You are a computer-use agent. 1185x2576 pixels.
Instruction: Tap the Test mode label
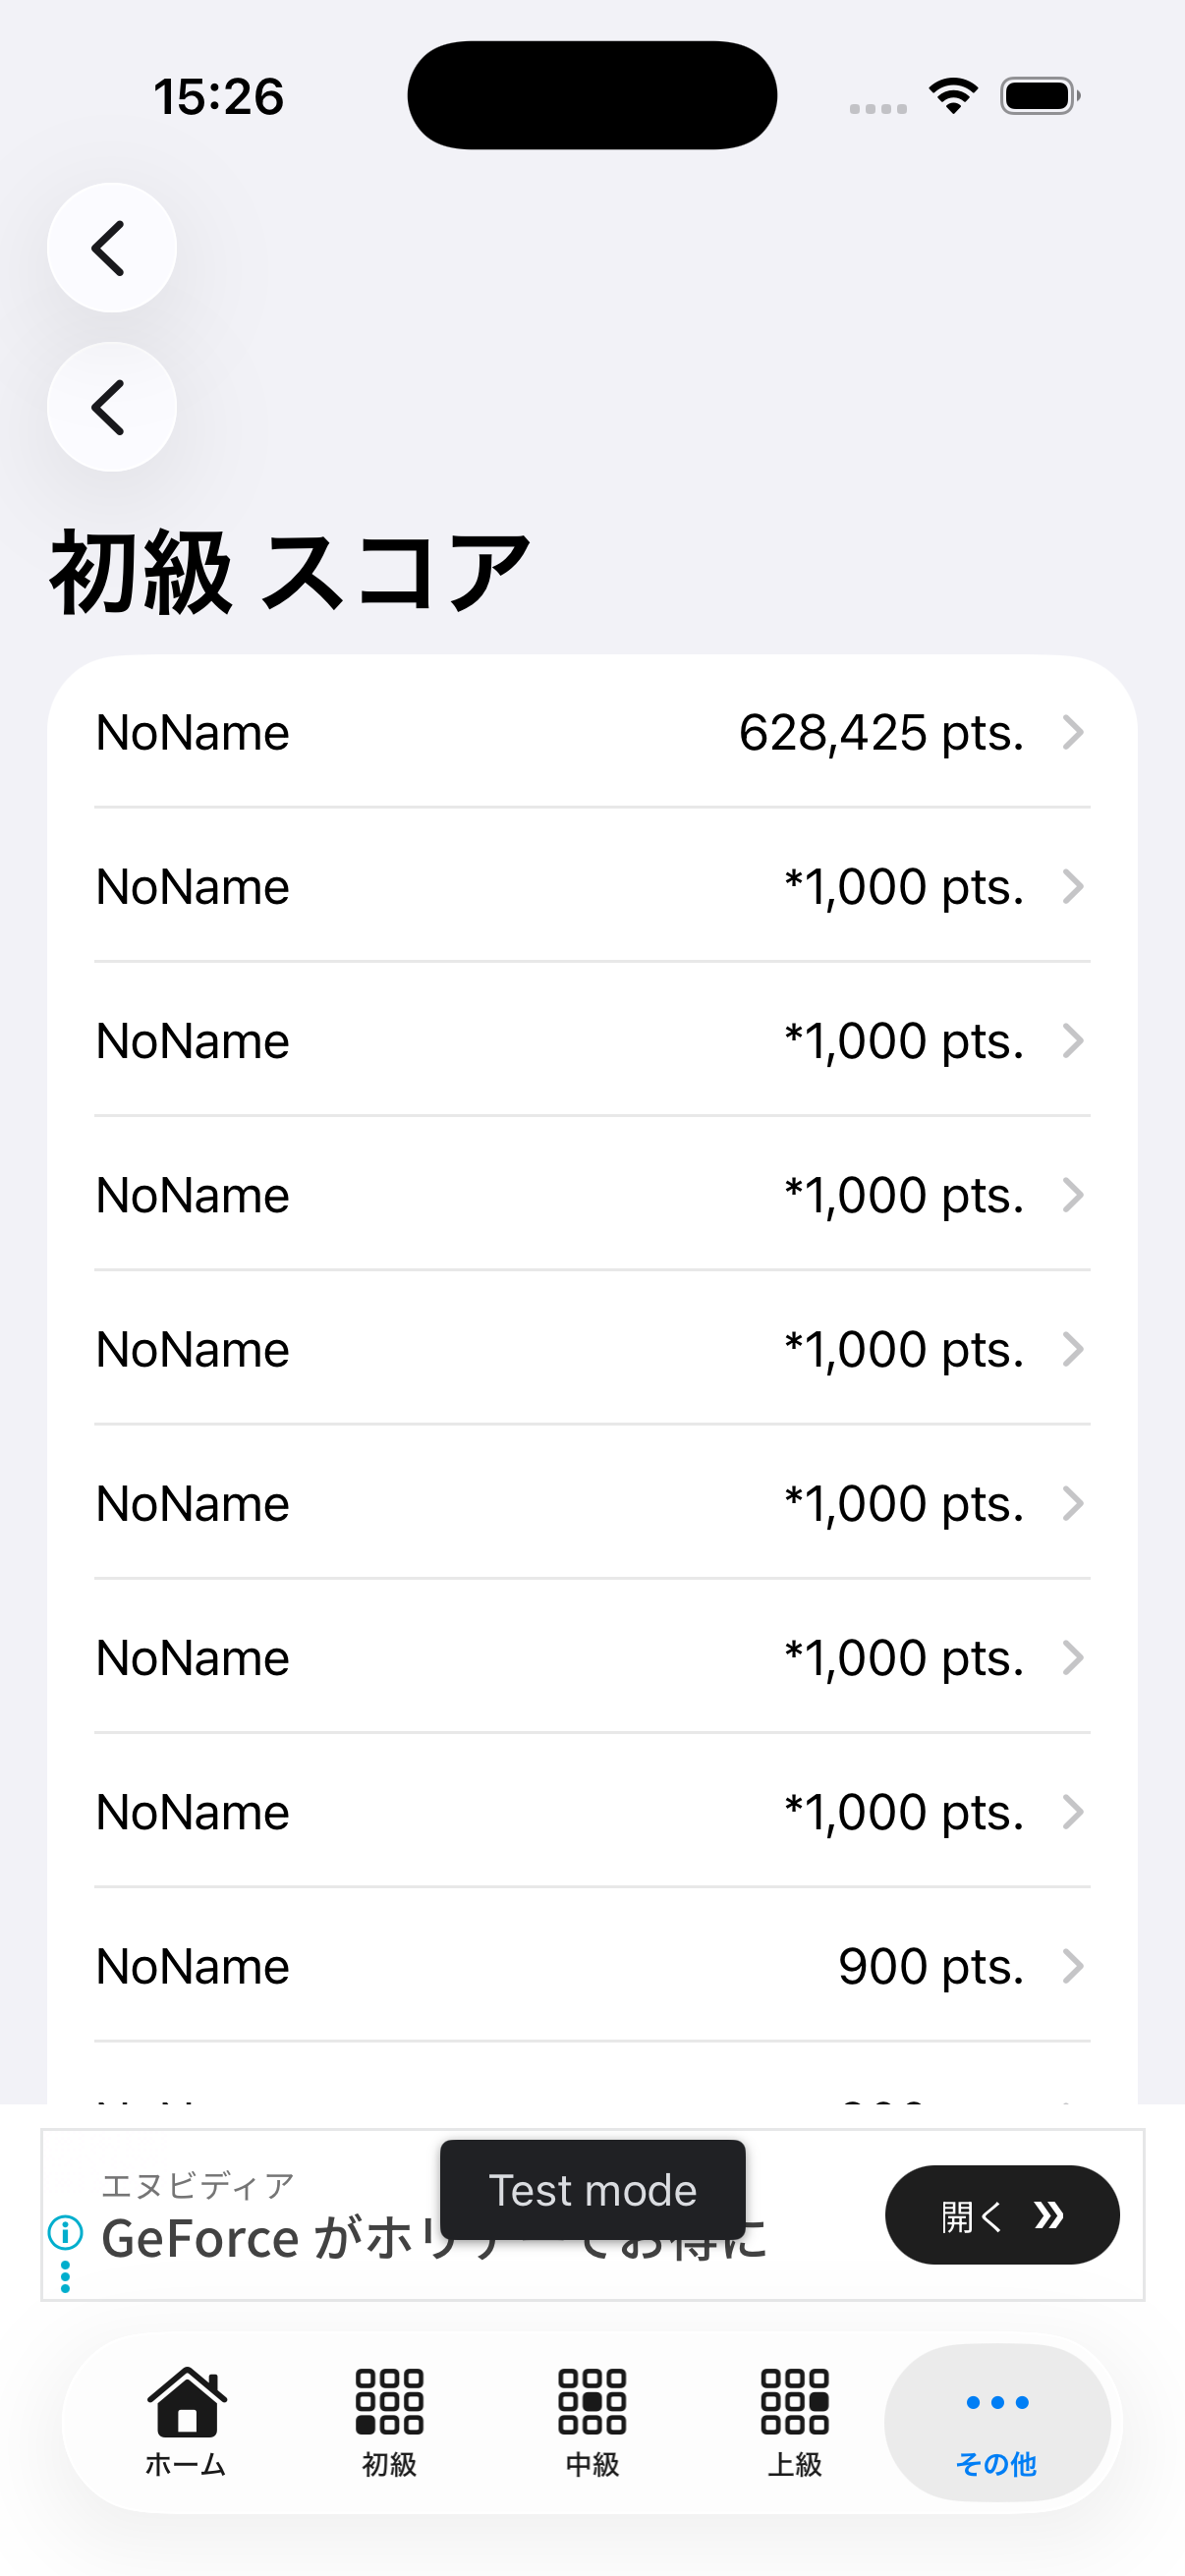pos(592,2190)
